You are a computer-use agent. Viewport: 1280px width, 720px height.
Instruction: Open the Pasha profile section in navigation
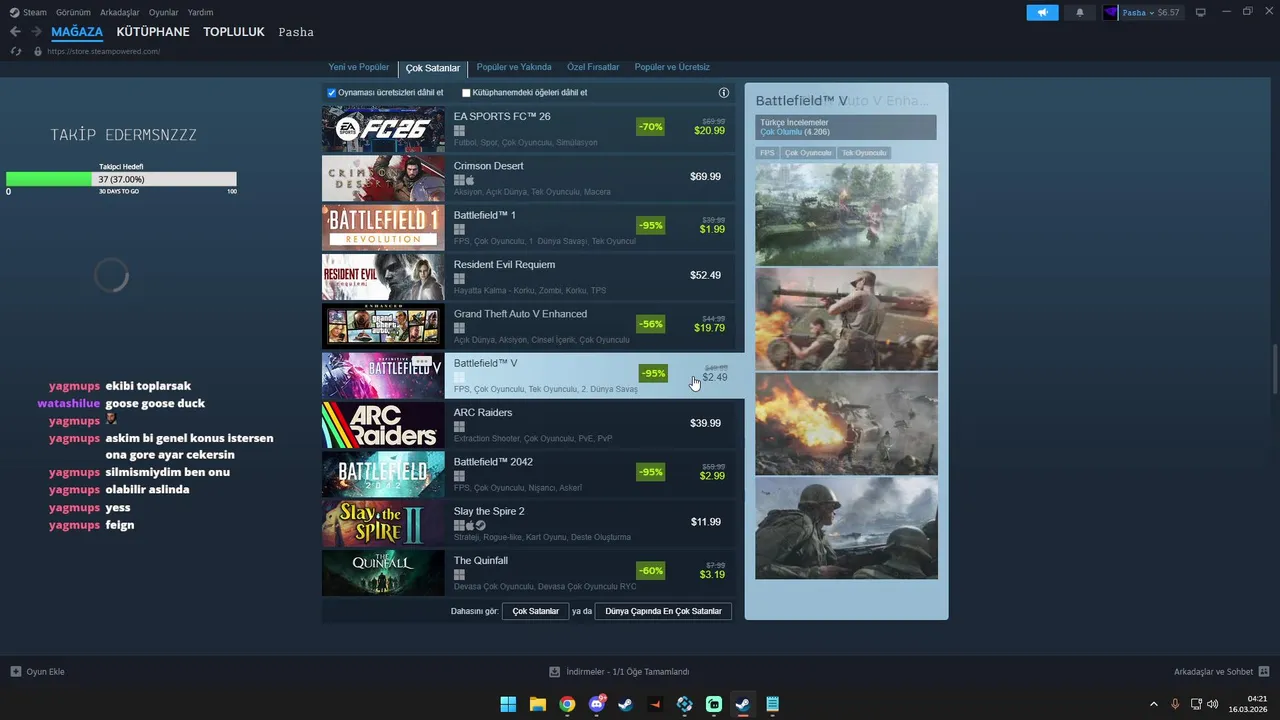(x=296, y=32)
